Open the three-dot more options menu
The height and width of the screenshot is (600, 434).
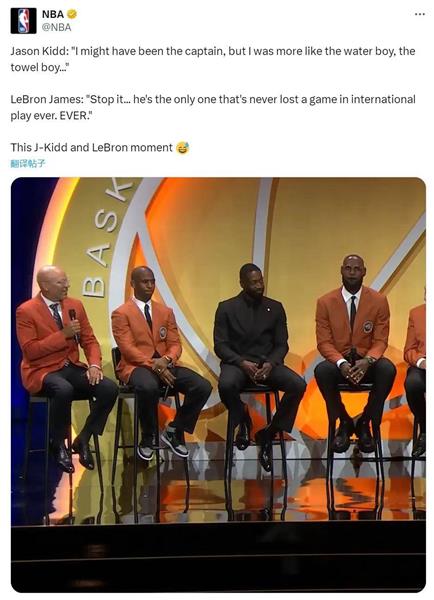tap(419, 14)
